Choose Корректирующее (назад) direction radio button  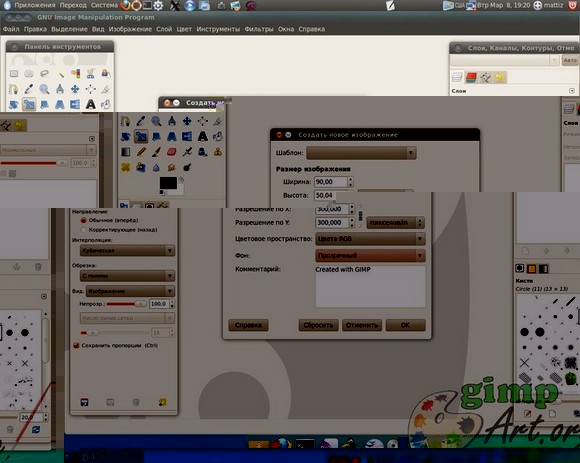coord(84,230)
